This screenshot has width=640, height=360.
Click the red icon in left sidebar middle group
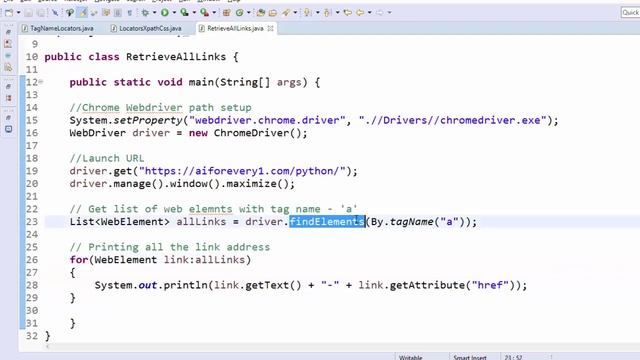(9, 98)
